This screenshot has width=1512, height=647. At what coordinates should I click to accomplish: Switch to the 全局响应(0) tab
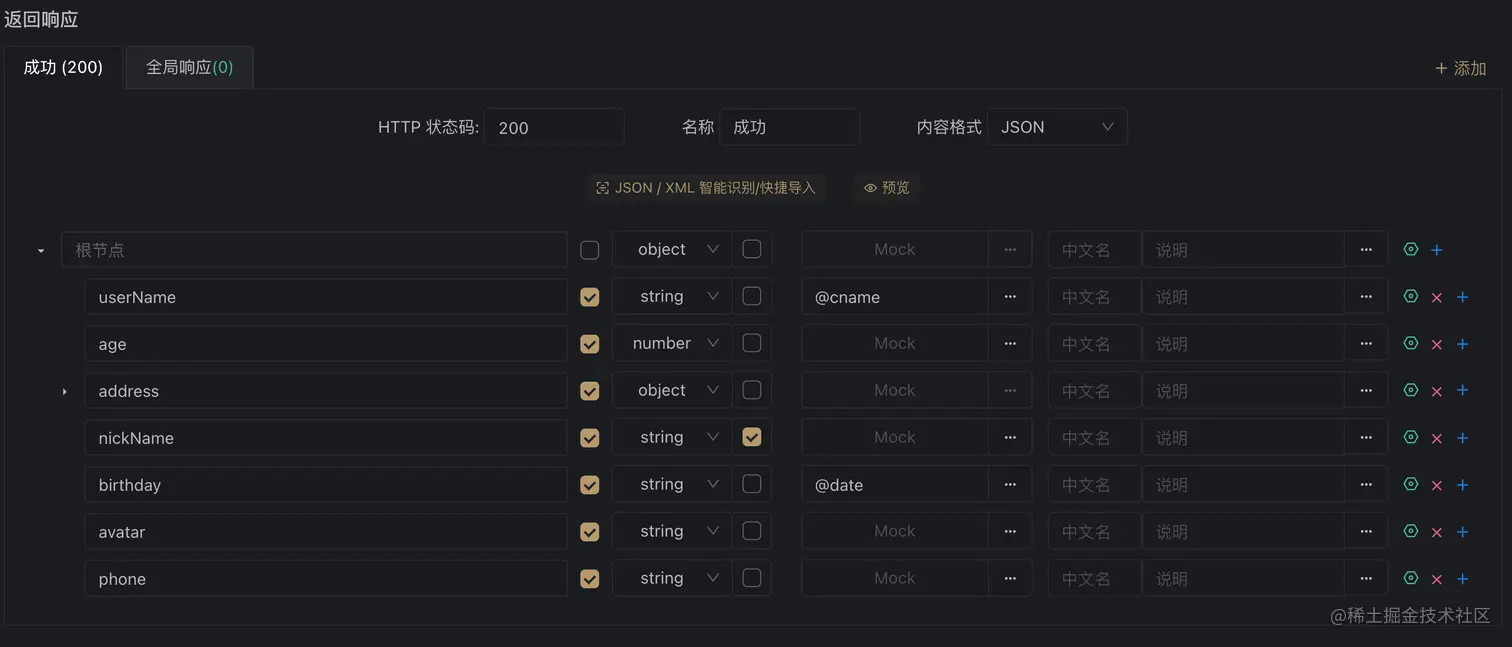(x=189, y=67)
